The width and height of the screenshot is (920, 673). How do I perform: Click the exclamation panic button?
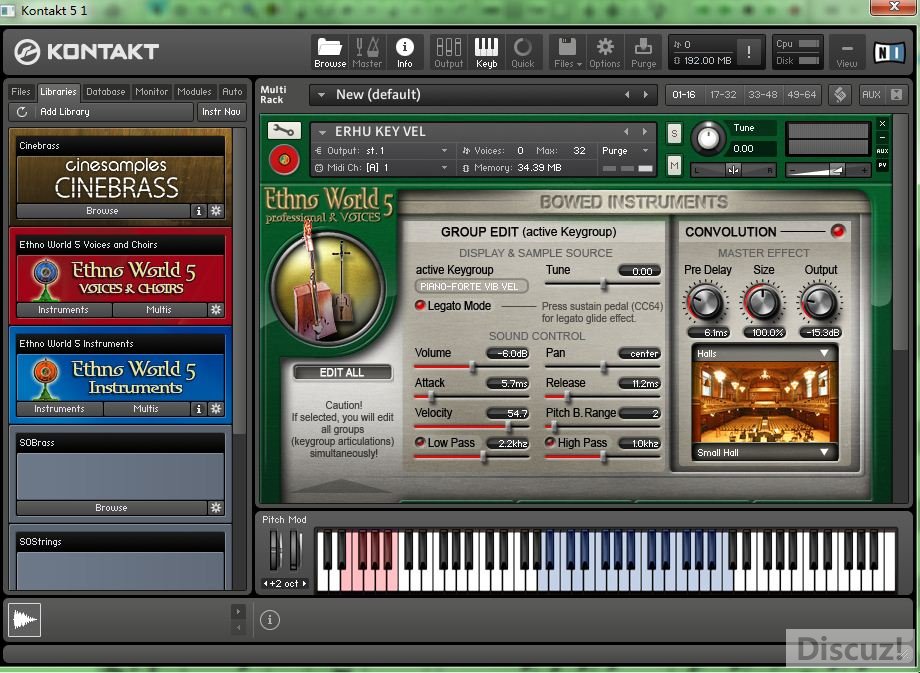749,52
